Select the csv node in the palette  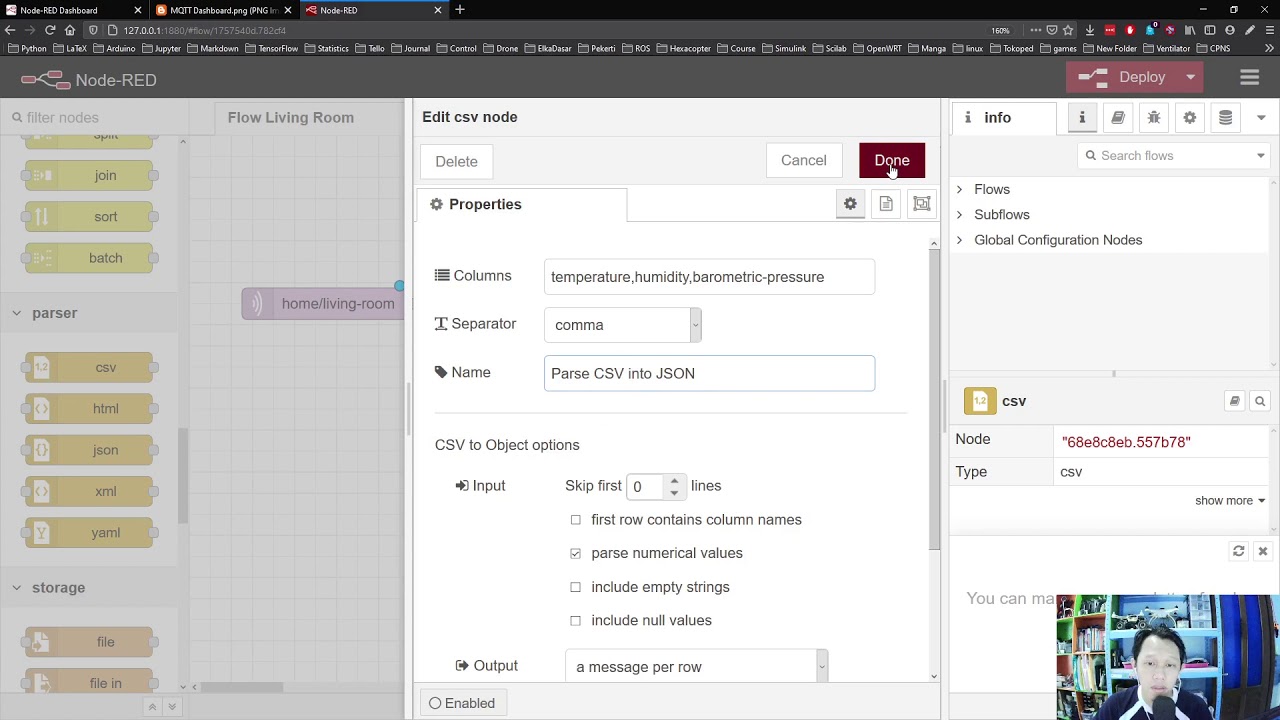pyautogui.click(x=90, y=367)
